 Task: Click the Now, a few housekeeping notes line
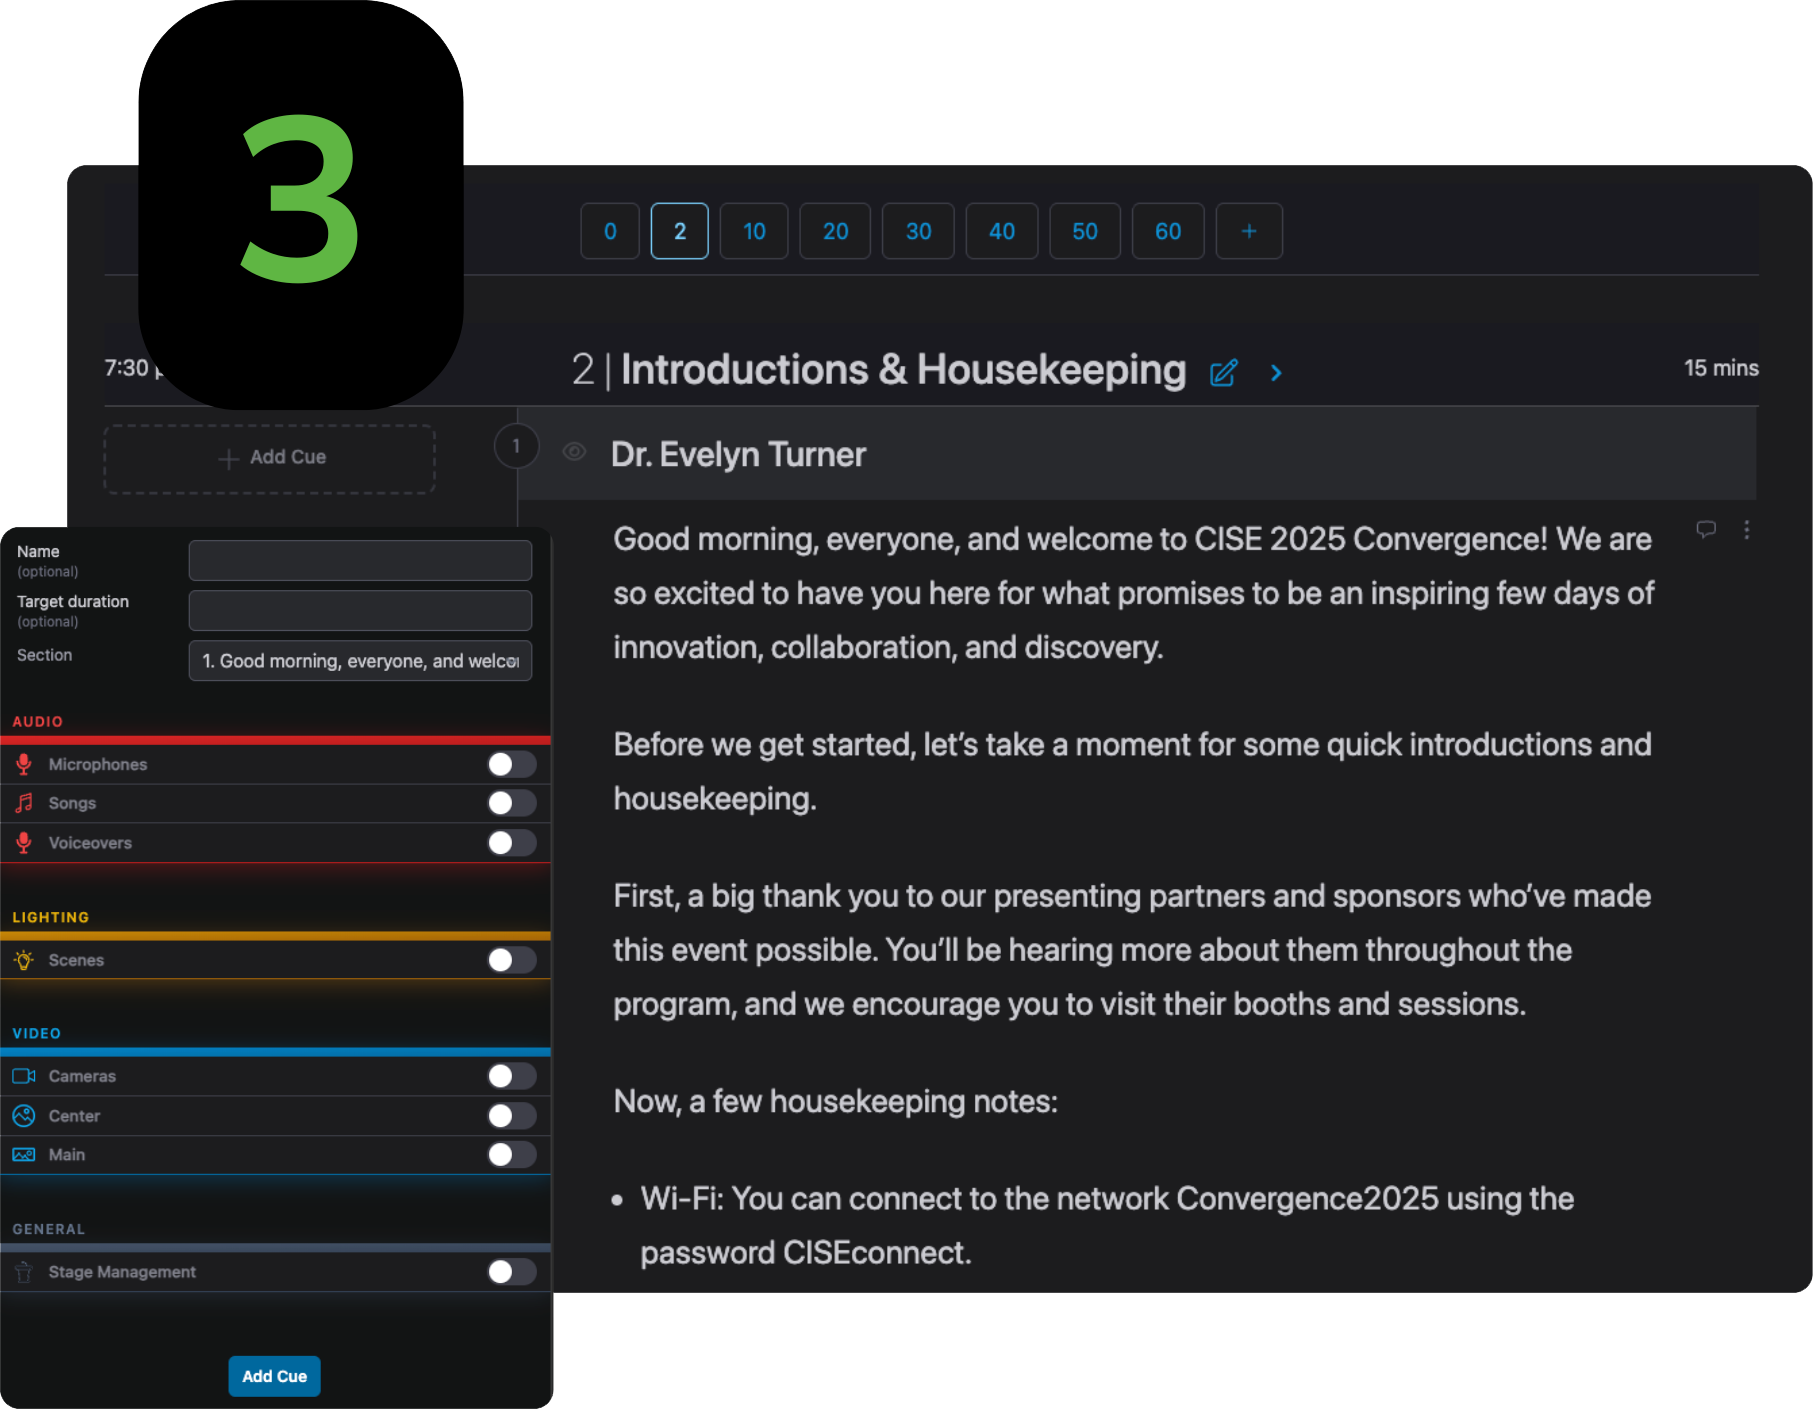[x=835, y=1101]
